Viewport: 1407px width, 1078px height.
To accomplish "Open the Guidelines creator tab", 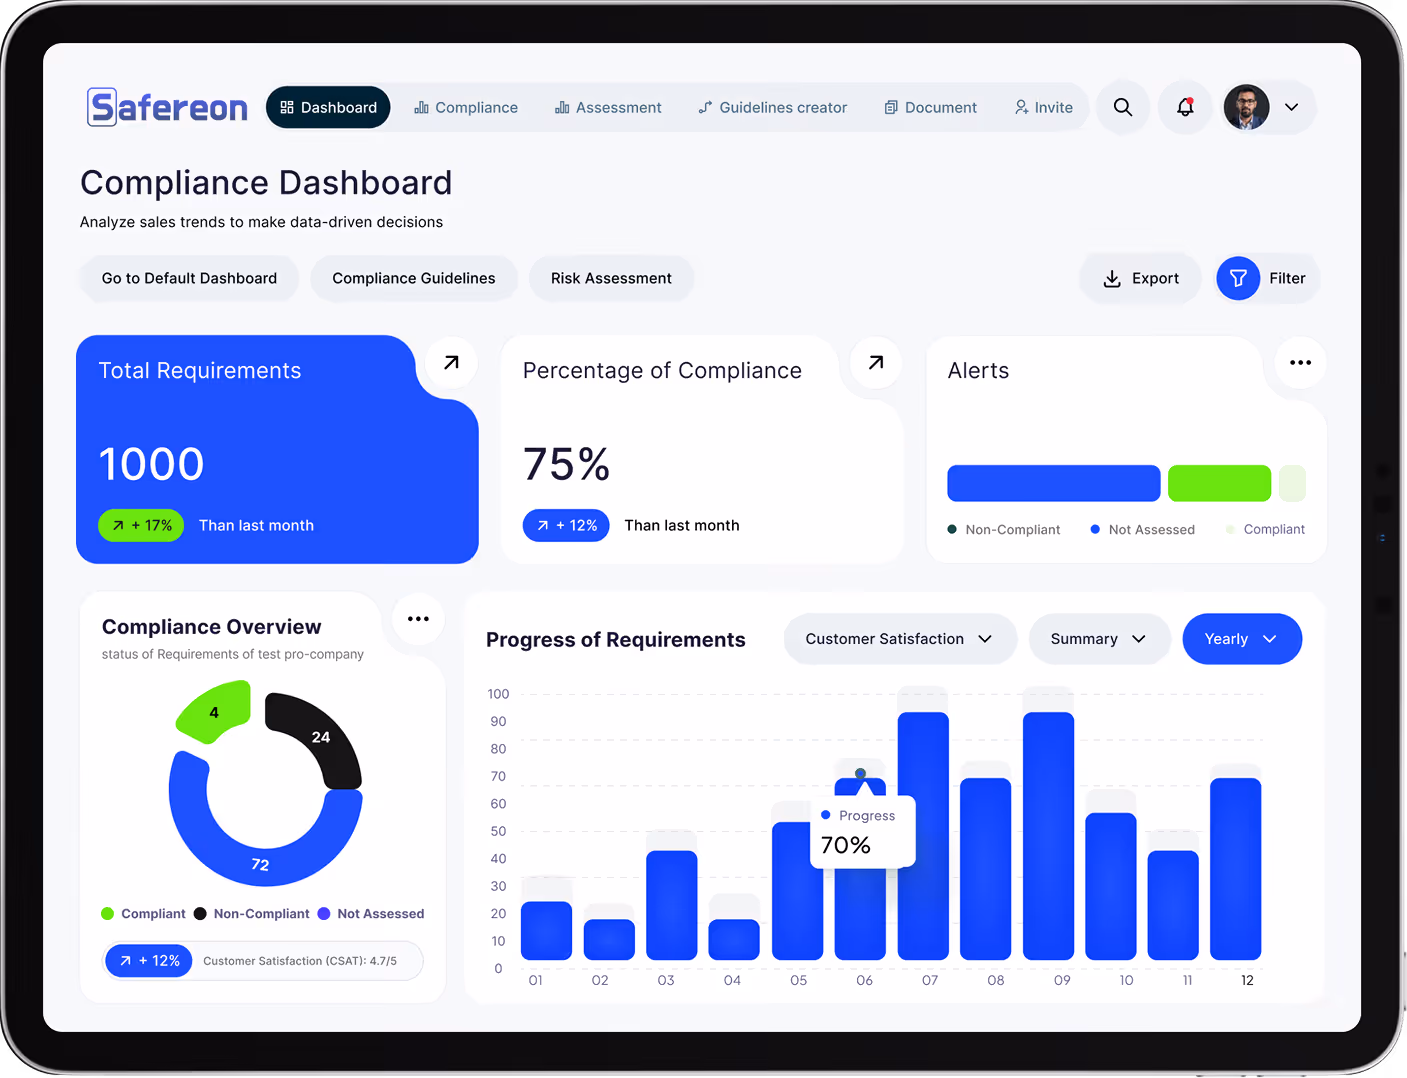I will (x=773, y=107).
